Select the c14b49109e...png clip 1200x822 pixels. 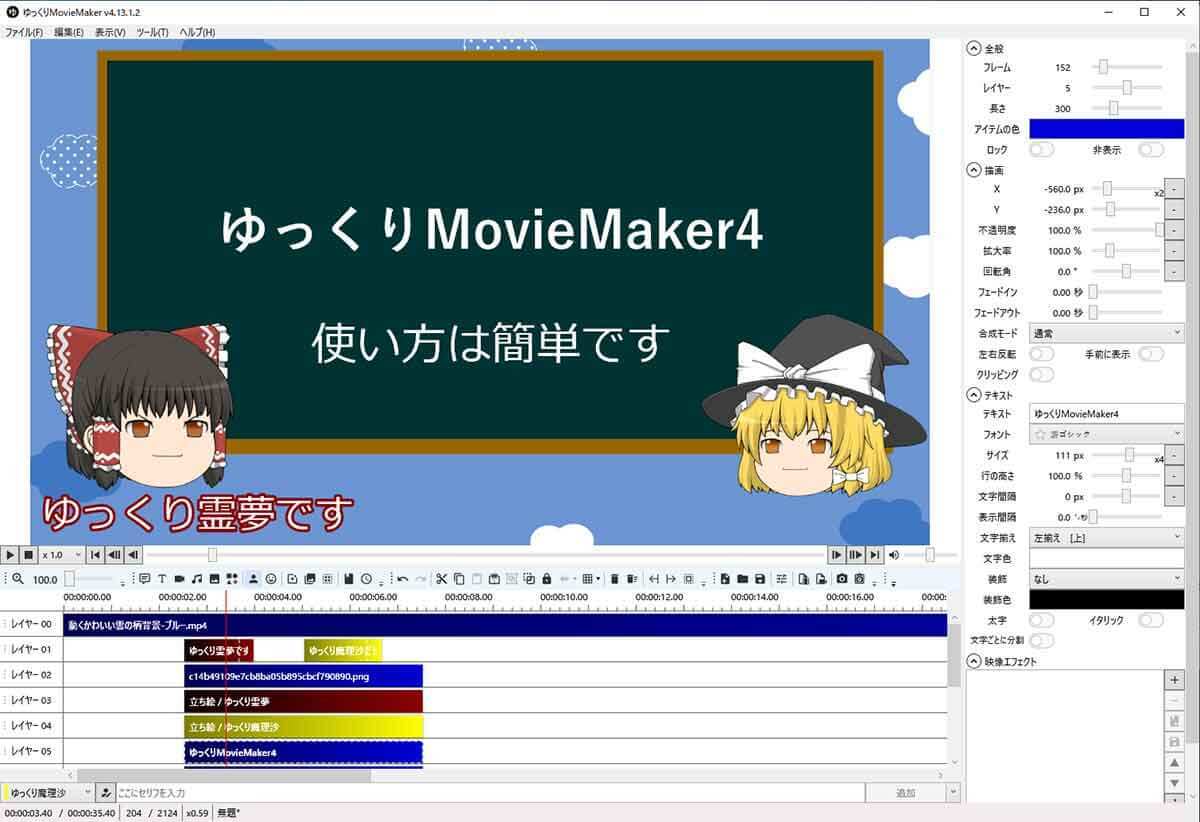click(304, 676)
